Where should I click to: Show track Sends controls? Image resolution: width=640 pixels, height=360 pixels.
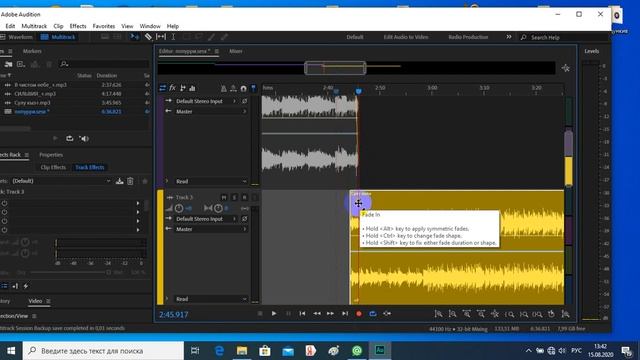(x=182, y=88)
